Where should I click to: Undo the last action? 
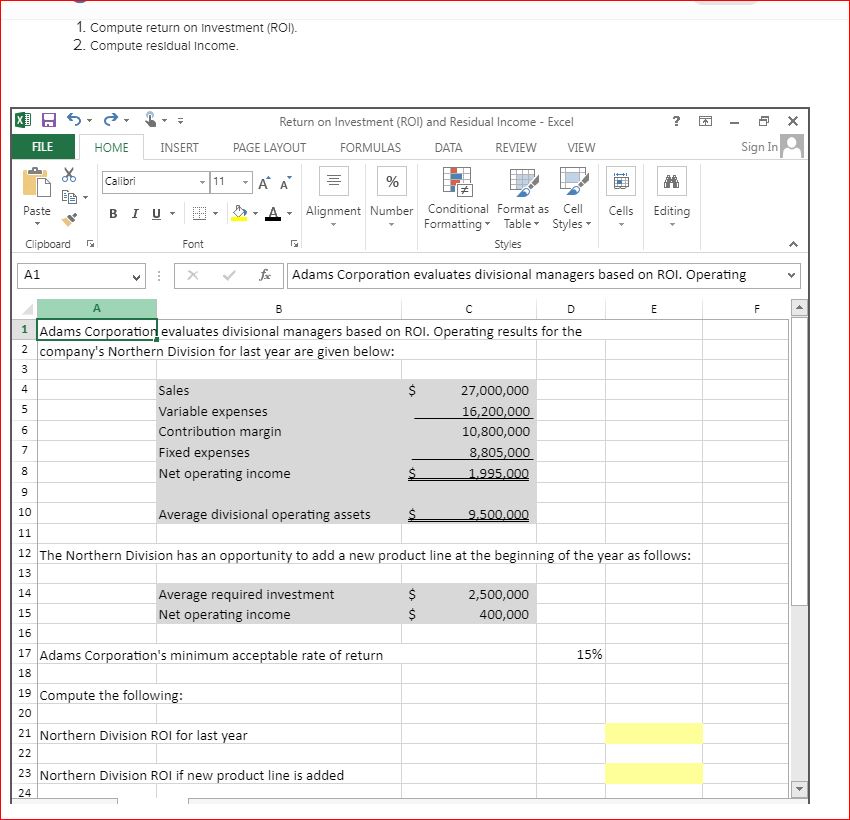coord(74,119)
